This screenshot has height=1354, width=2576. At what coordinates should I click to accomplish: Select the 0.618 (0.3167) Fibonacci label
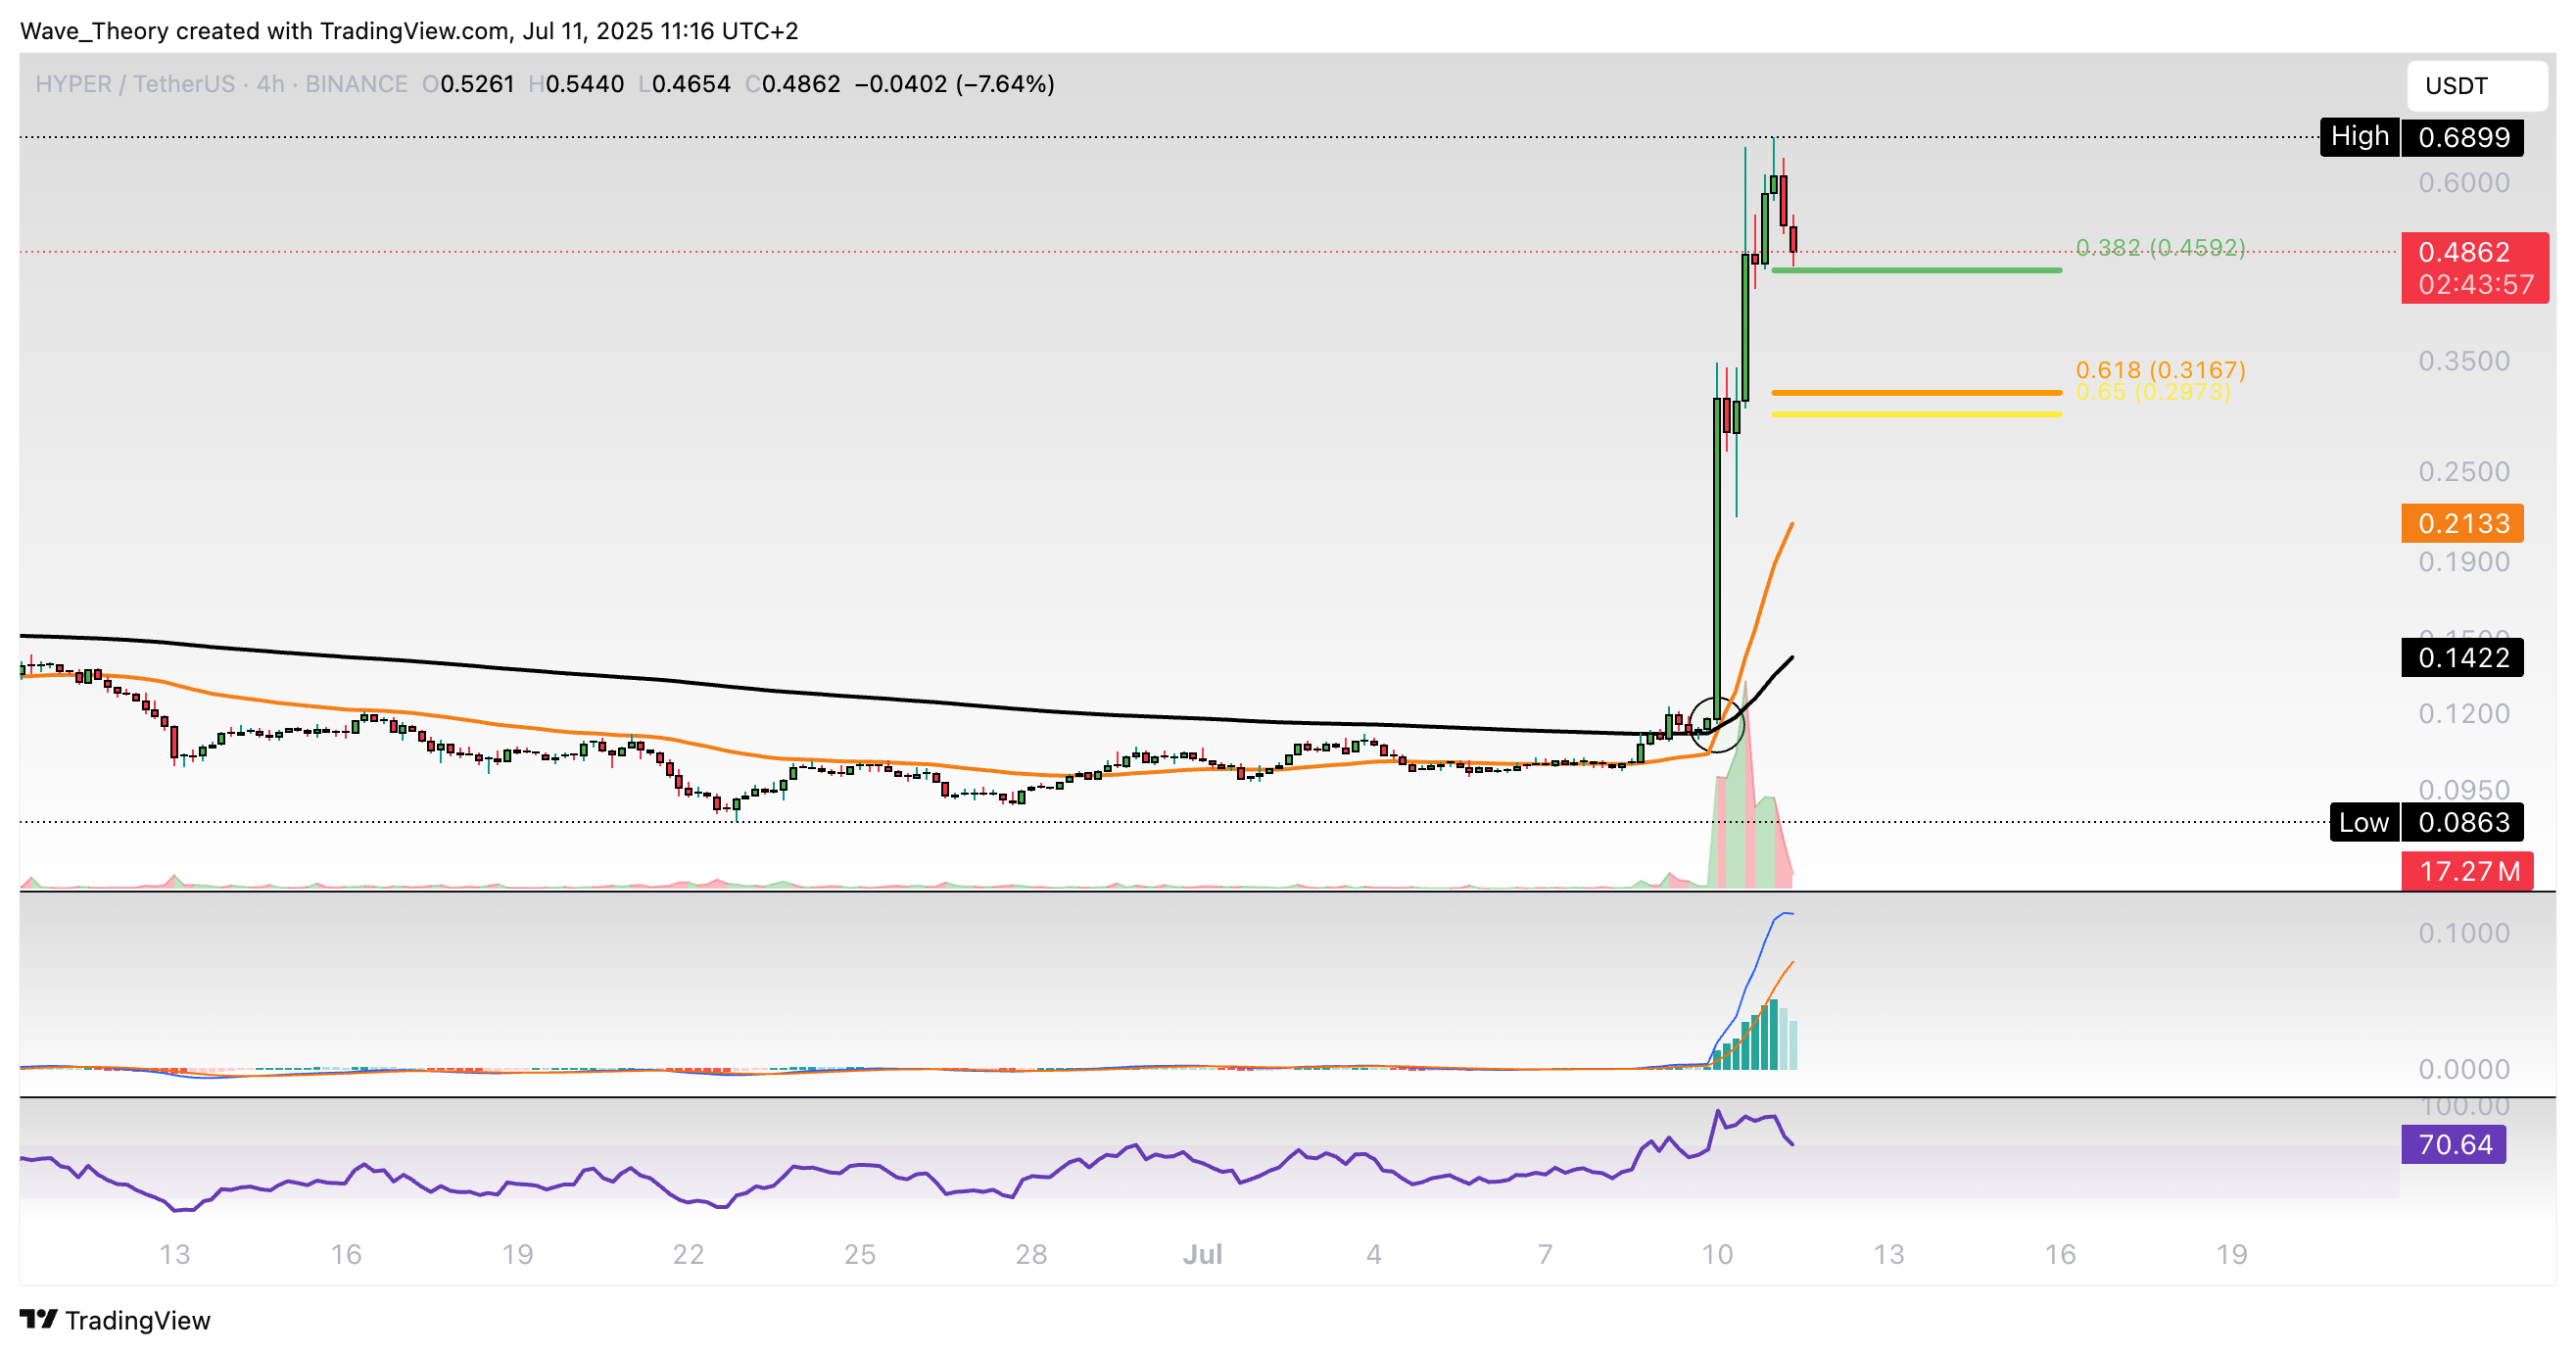point(2160,369)
